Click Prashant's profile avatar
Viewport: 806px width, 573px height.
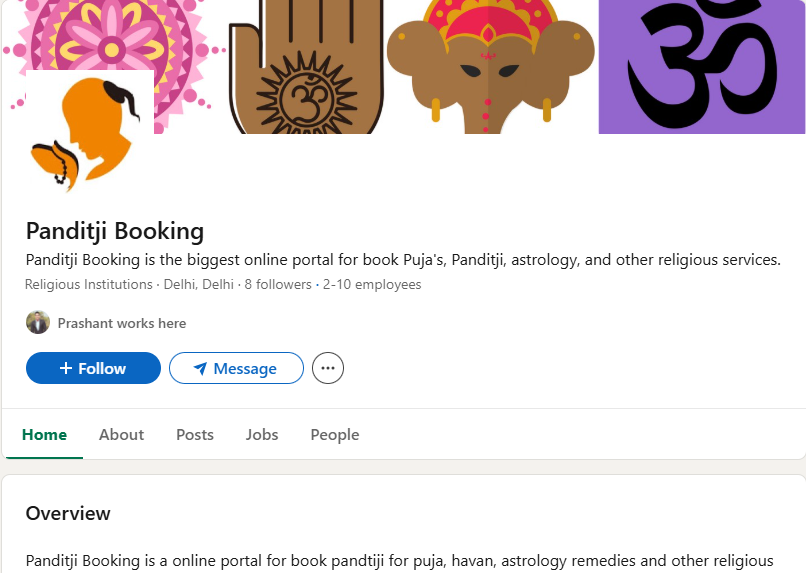[38, 323]
